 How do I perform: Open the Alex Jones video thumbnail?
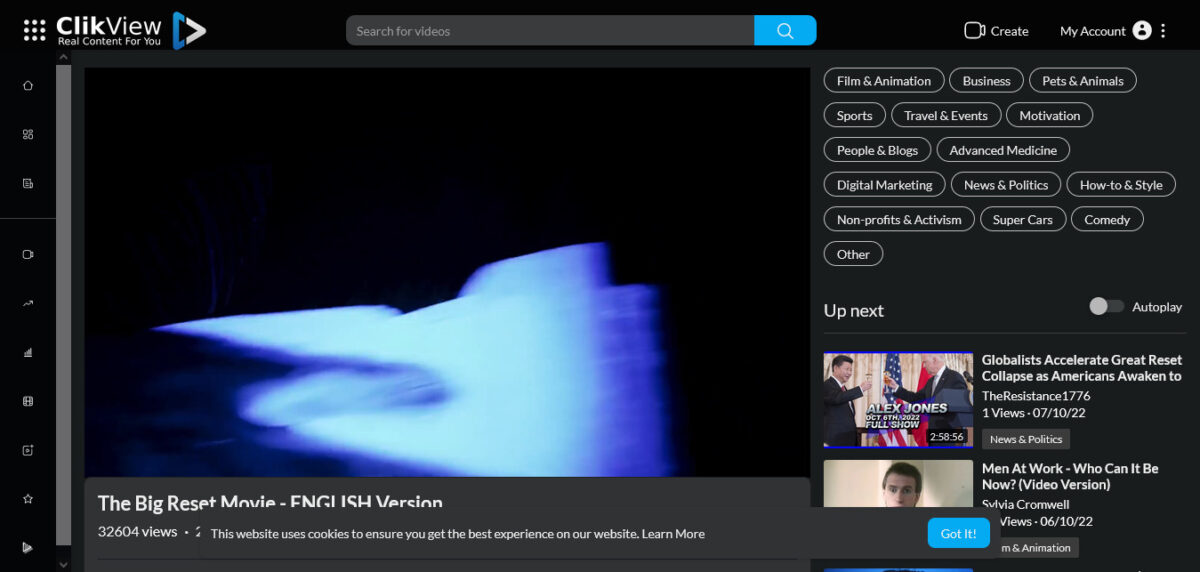point(897,399)
